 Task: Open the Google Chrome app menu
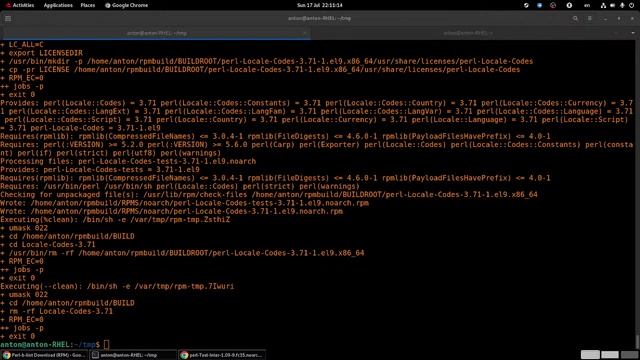(127, 5)
